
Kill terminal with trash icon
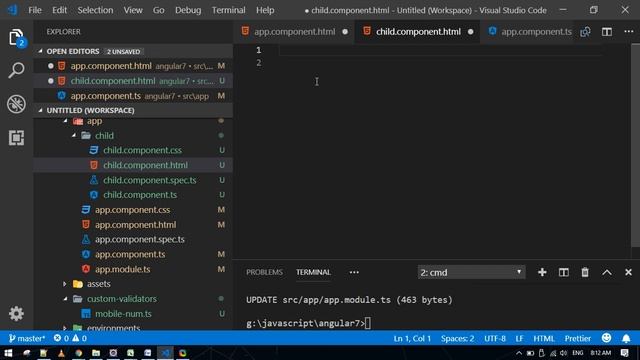[x=585, y=272]
